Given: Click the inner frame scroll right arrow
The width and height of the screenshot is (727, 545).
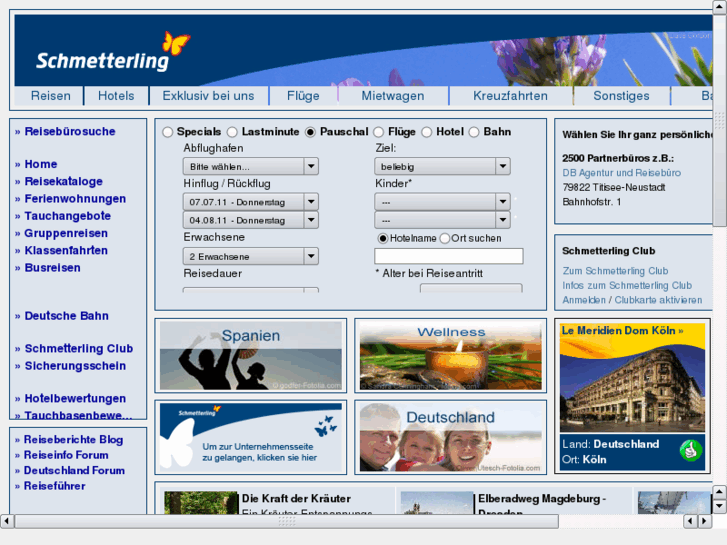Looking at the screenshot, I should click(x=704, y=521).
